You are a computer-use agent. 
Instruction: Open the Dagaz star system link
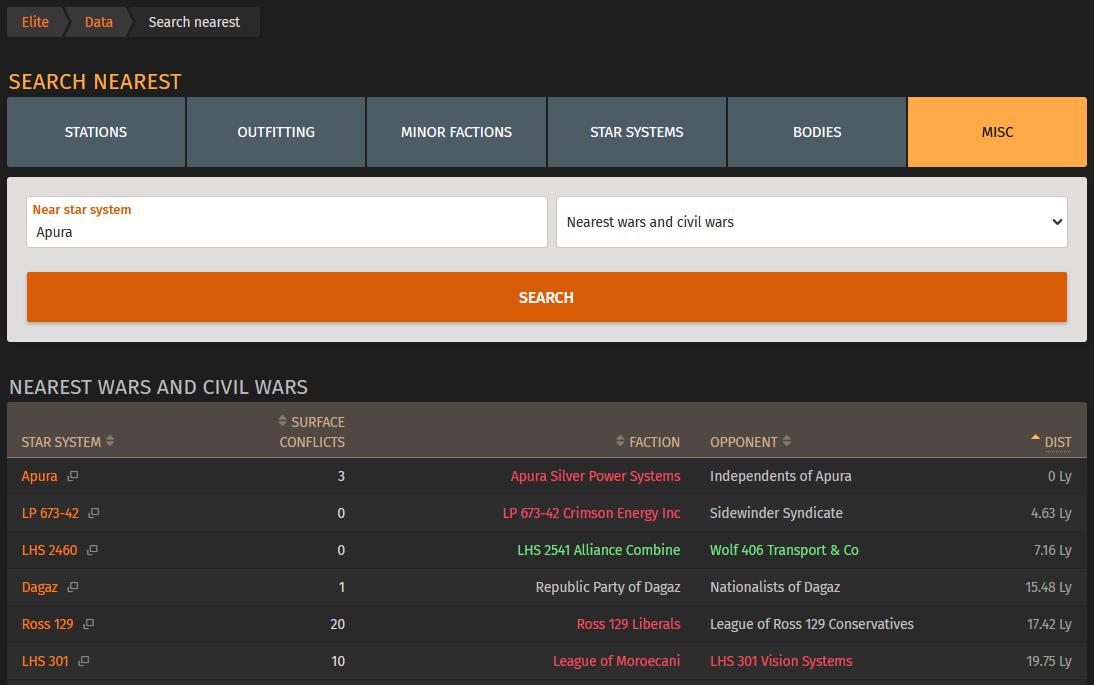(40, 587)
